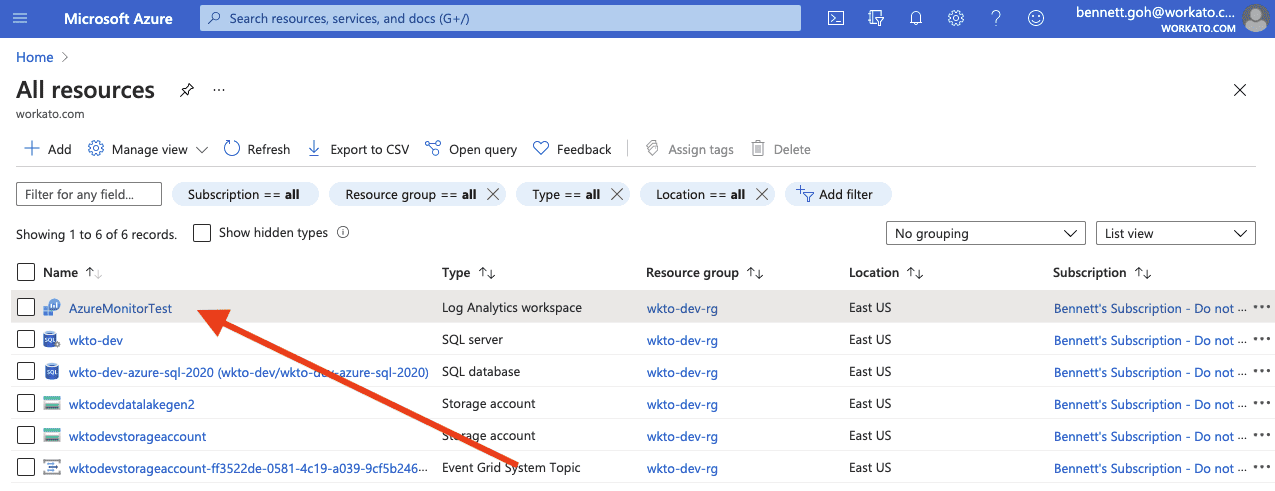Select the AzureMonitorTest row checkbox
Image resolution: width=1275 pixels, height=491 pixels.
pyautogui.click(x=26, y=308)
